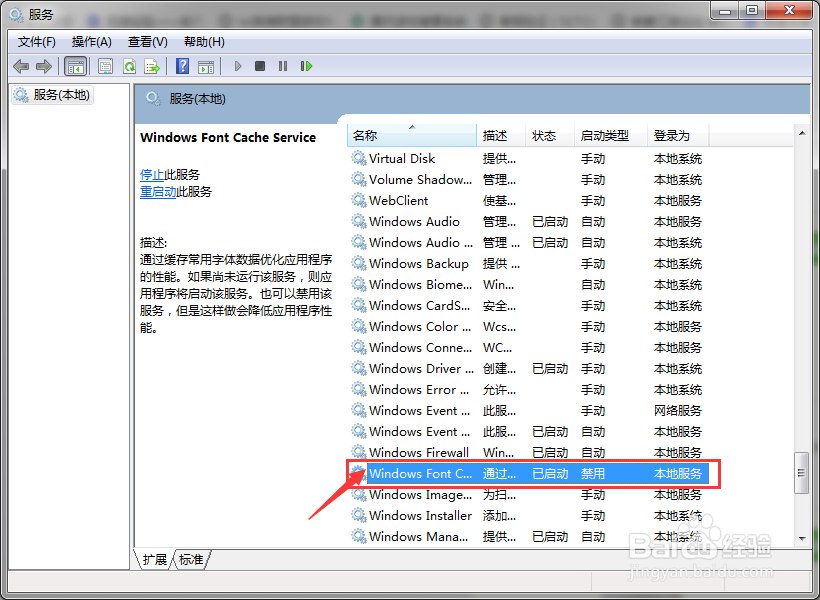Click the Forward arrow toolbar icon

tap(44, 66)
